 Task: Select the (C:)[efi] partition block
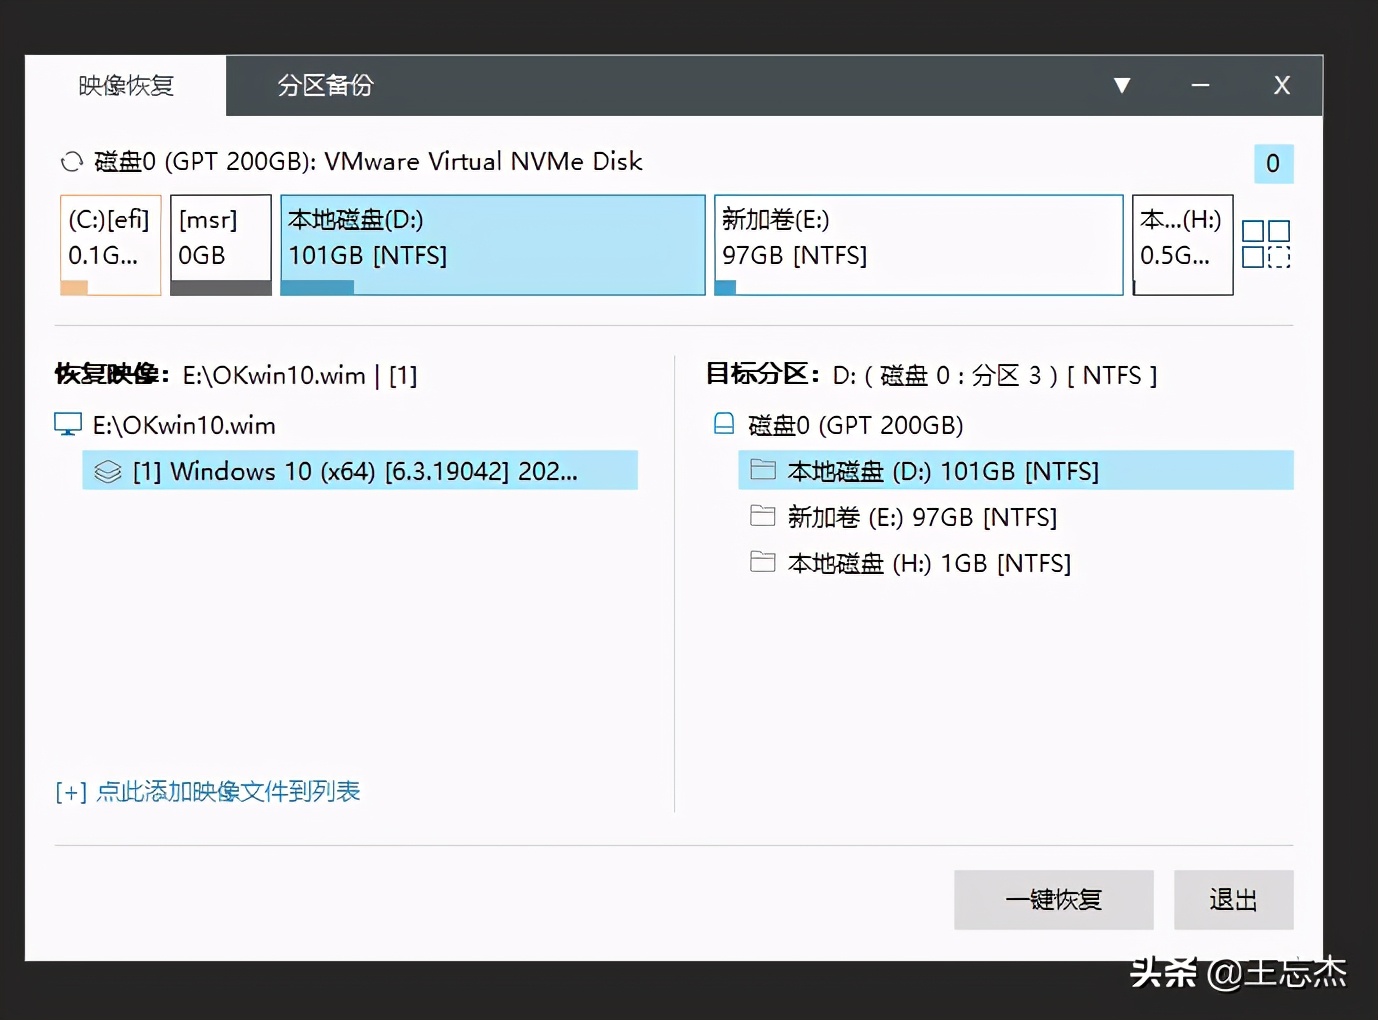(x=109, y=244)
